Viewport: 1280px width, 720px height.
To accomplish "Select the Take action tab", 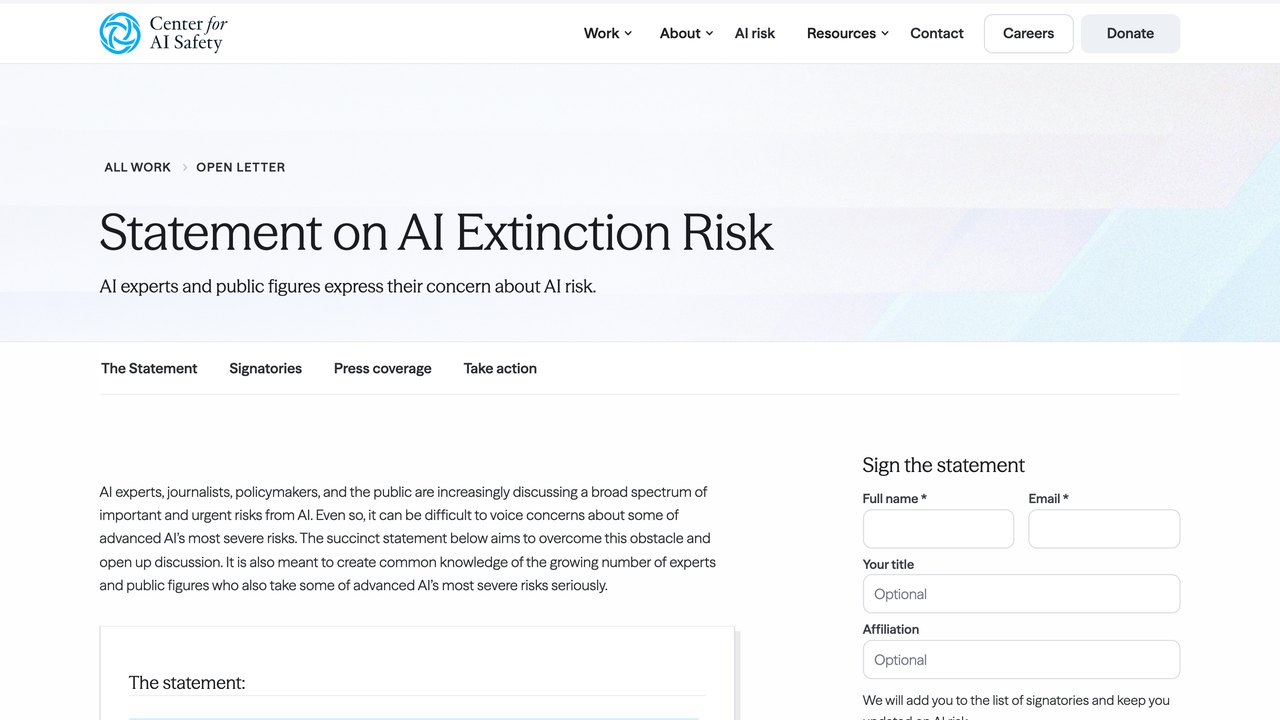I will click(x=500, y=368).
